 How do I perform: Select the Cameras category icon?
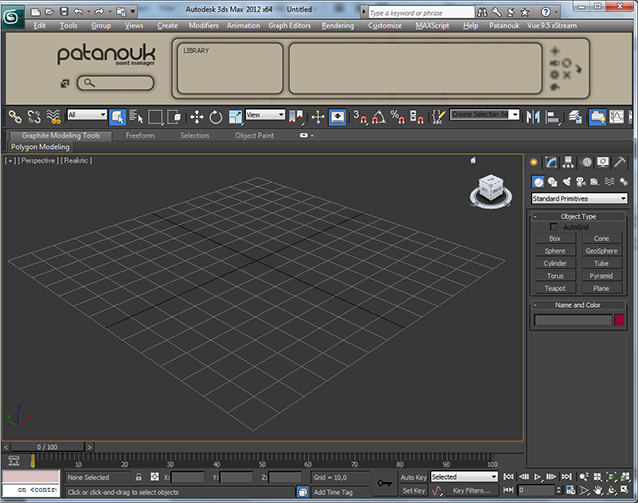[581, 182]
